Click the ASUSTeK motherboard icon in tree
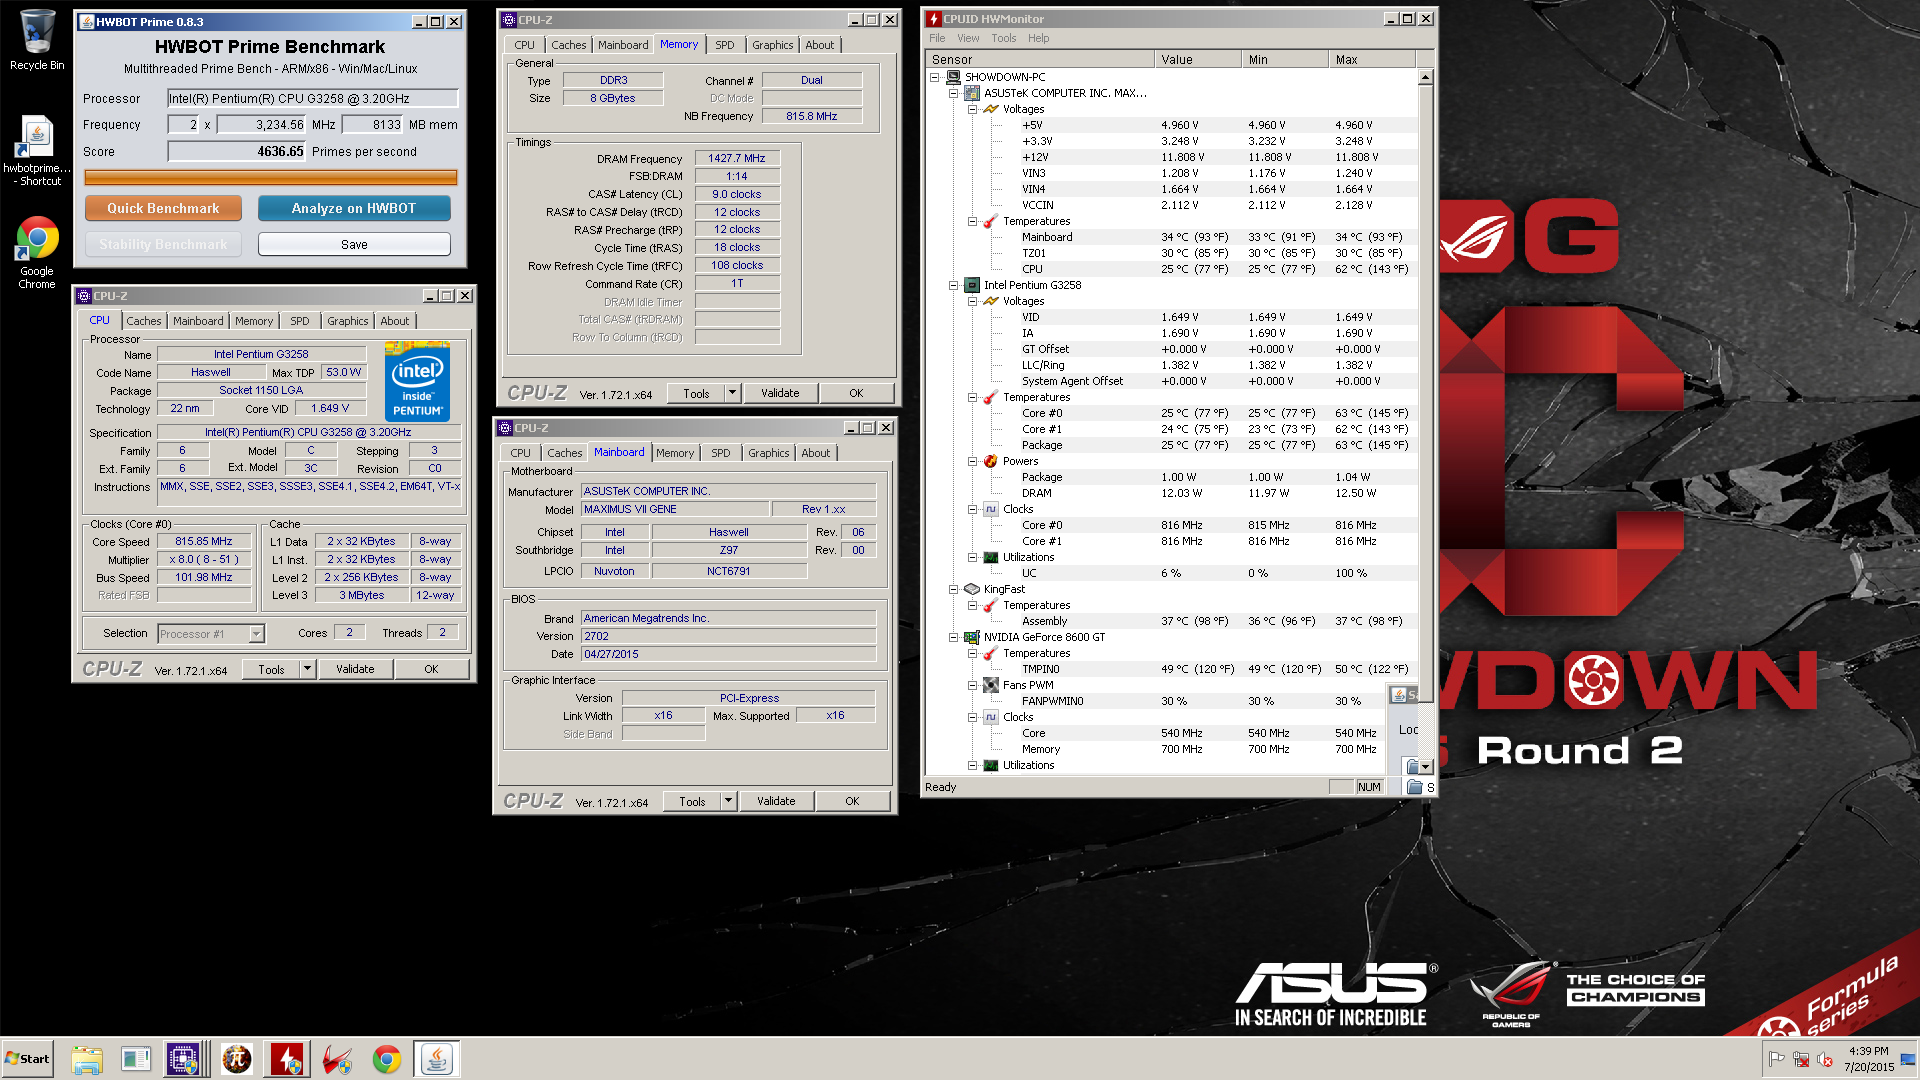The width and height of the screenshot is (1920, 1080). pyautogui.click(x=972, y=93)
